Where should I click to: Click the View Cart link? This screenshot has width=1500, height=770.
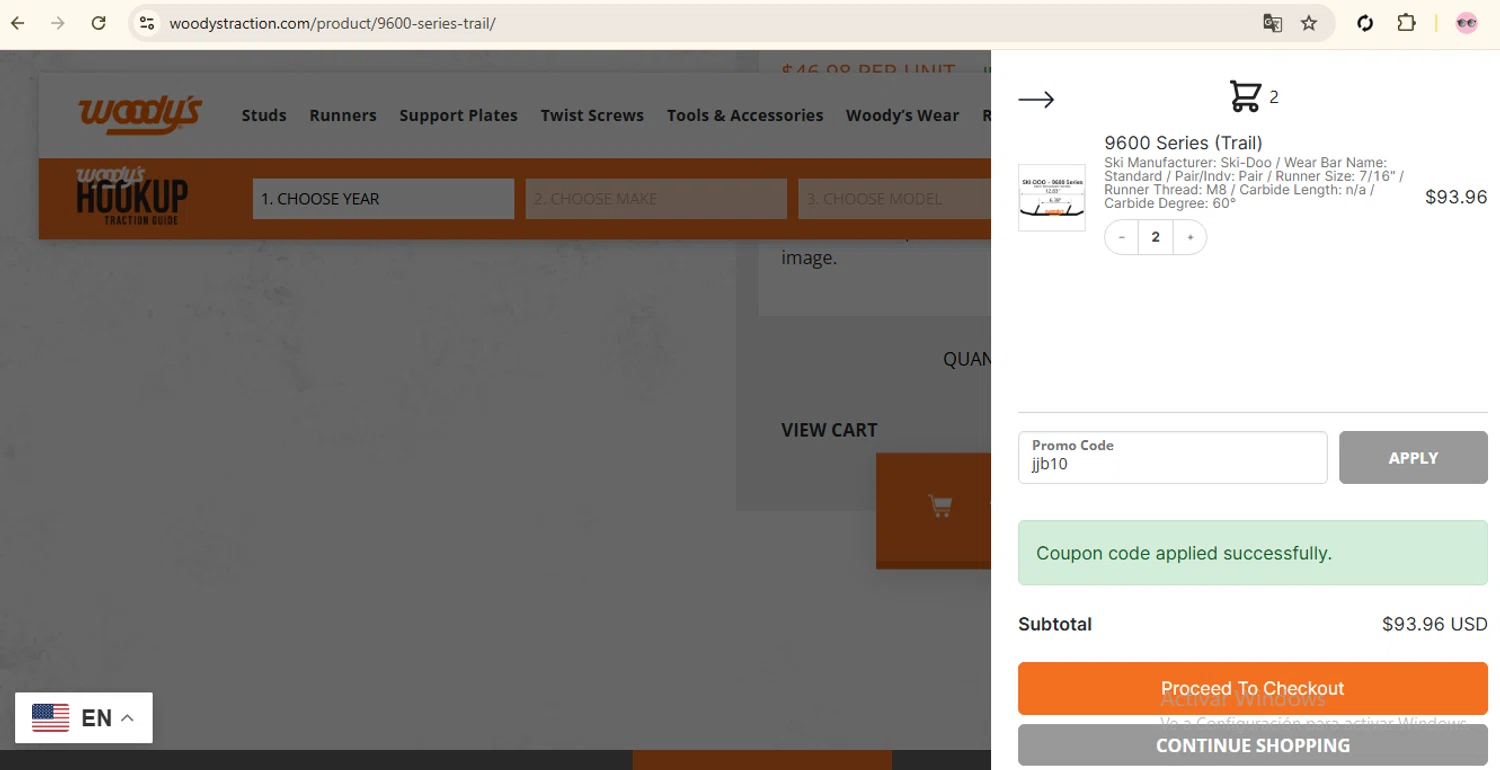829,430
